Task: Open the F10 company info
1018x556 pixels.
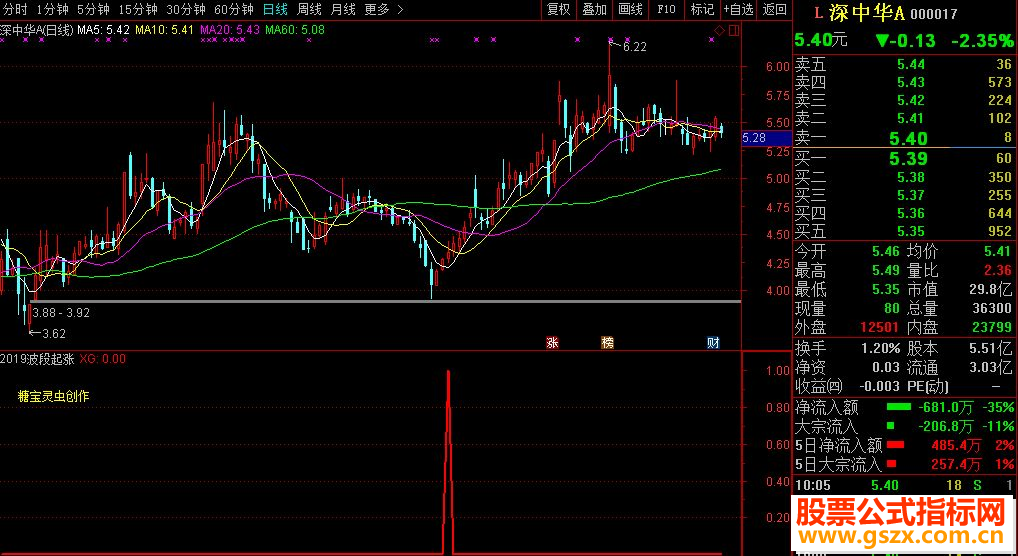Action: (666, 9)
